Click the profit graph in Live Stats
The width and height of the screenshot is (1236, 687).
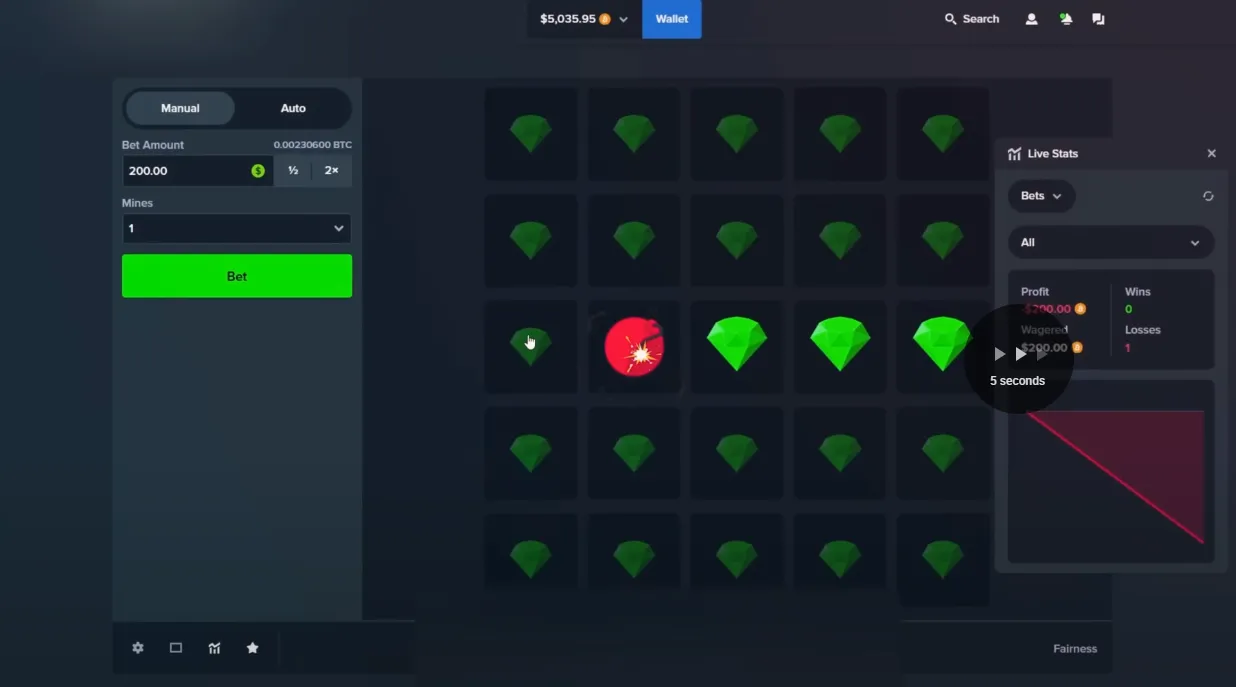click(x=1111, y=471)
